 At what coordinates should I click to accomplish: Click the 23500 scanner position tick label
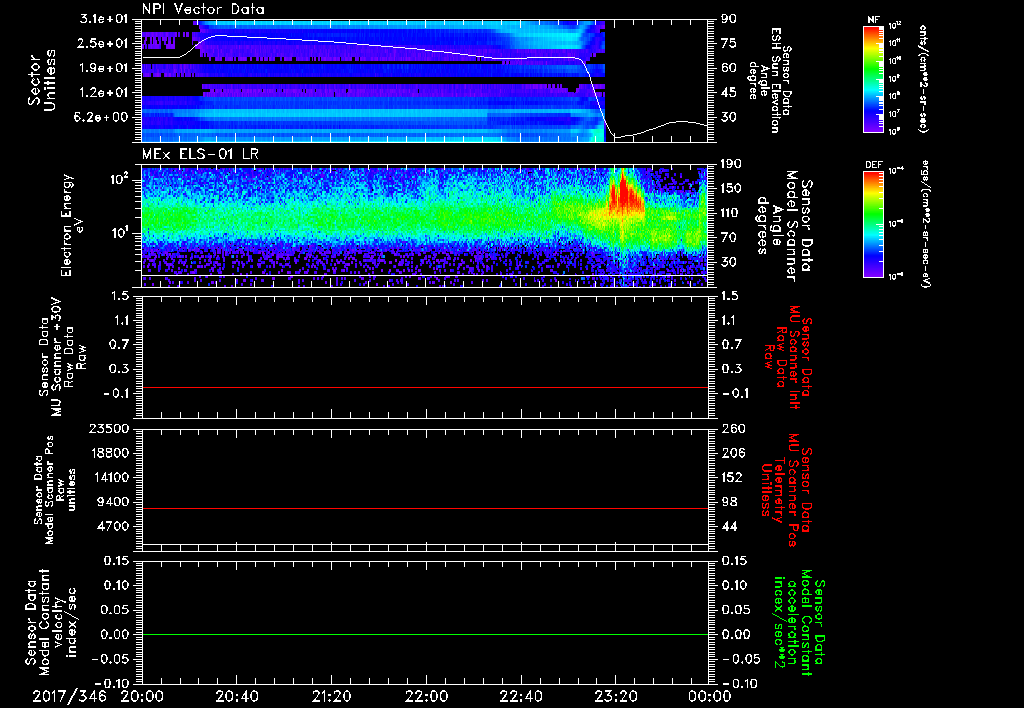click(x=108, y=428)
